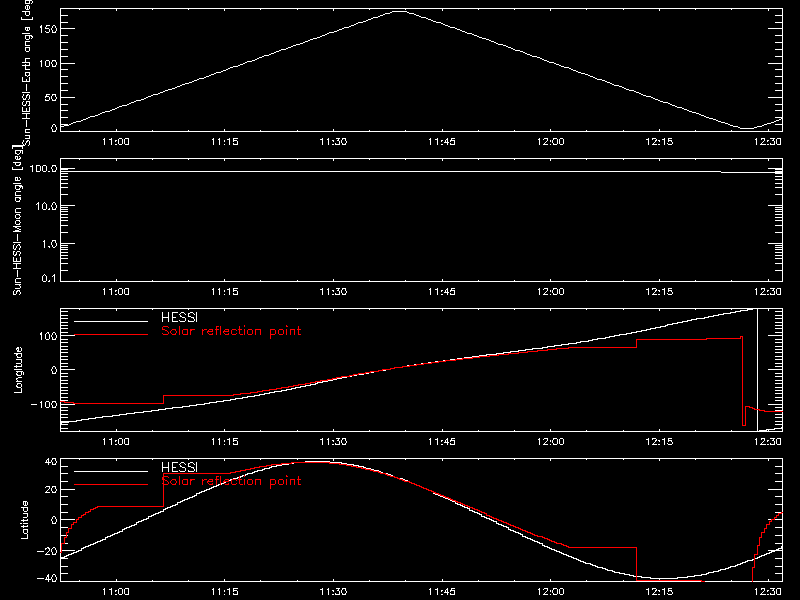Click the 0.1 tick on Moon angle axis
800x600 pixels.
pos(49,279)
